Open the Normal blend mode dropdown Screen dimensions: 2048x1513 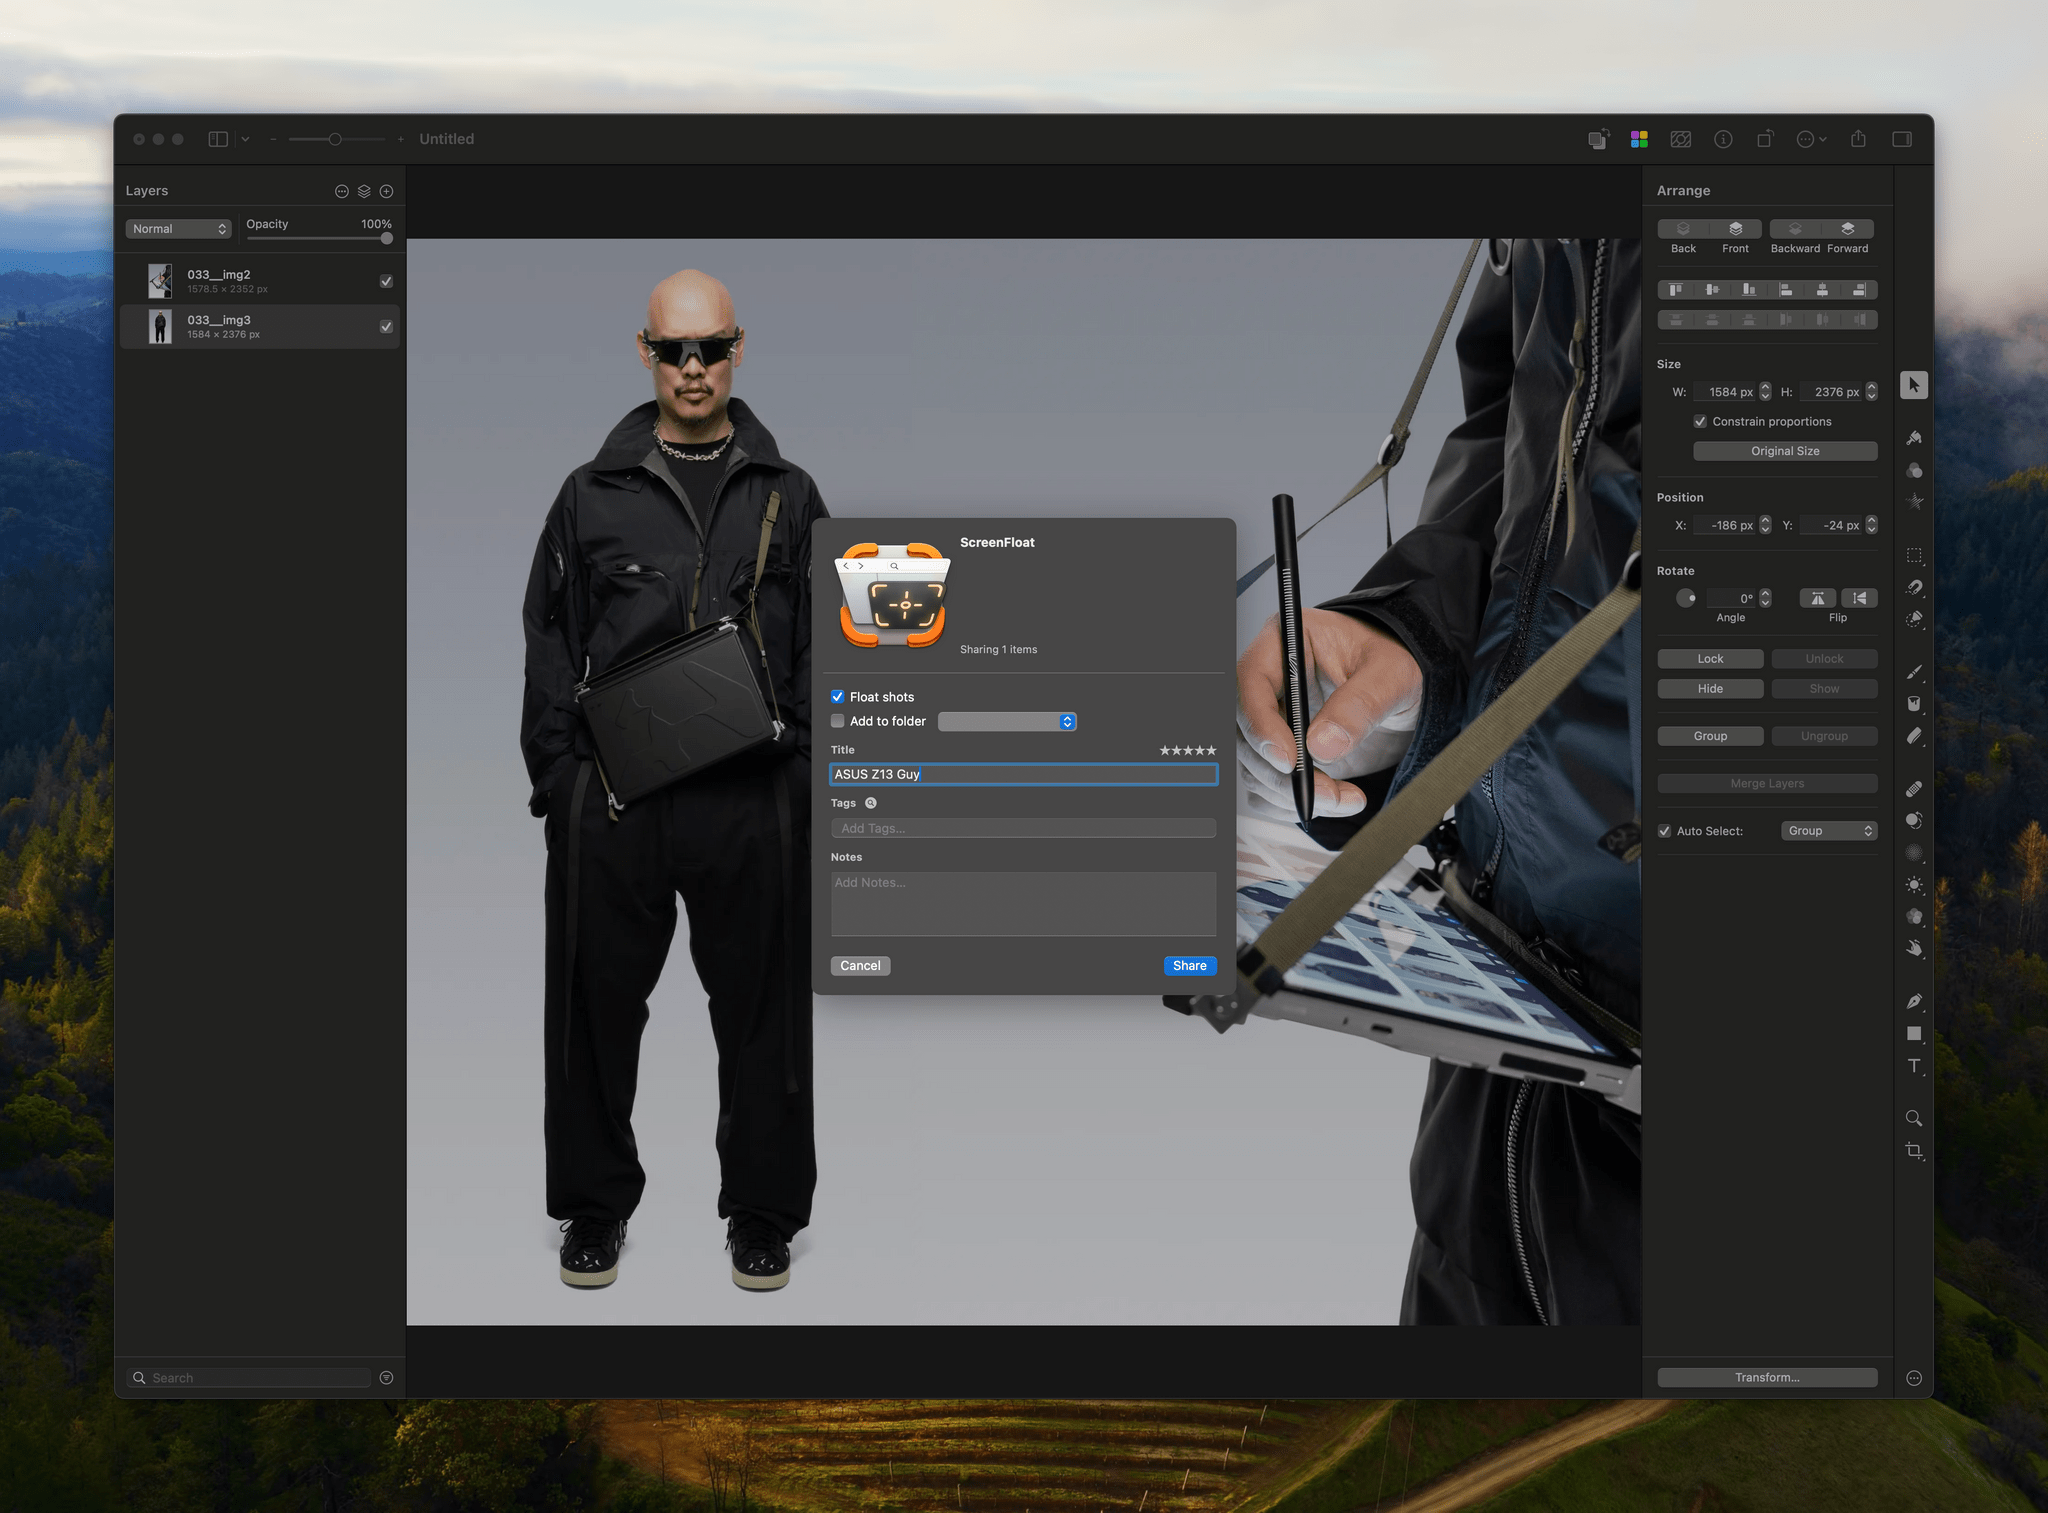[x=179, y=229]
